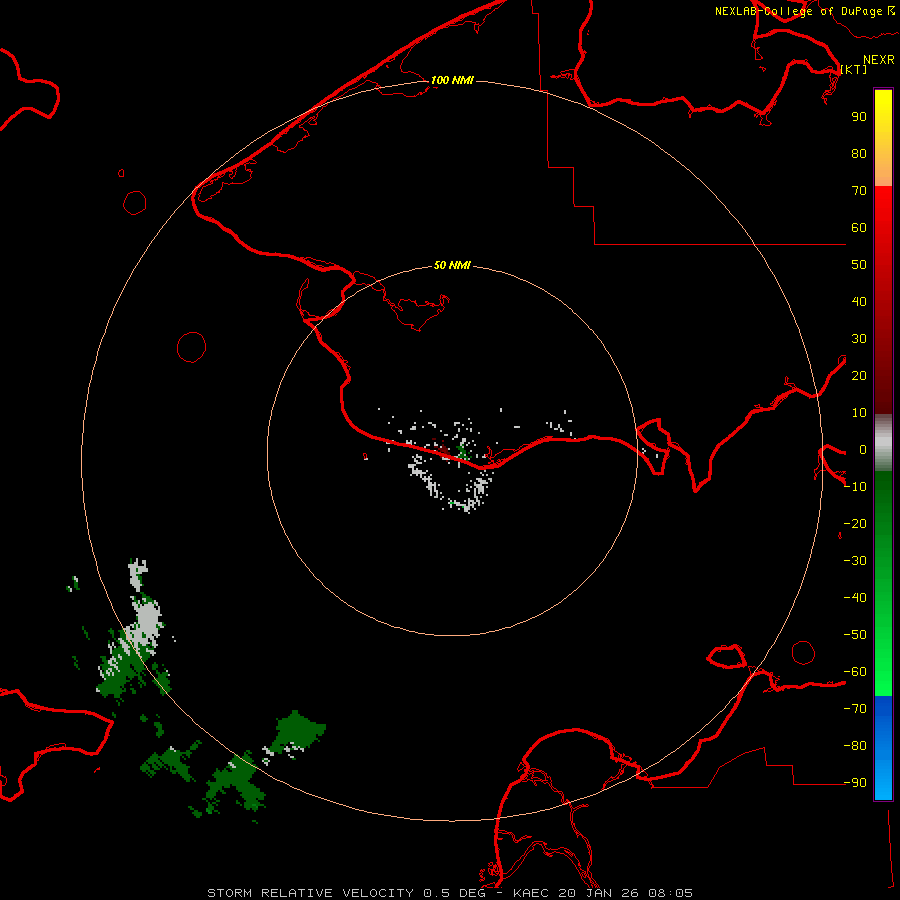The image size is (900, 900).
Task: Click the -60 value on the velocity scale
Action: click(855, 672)
